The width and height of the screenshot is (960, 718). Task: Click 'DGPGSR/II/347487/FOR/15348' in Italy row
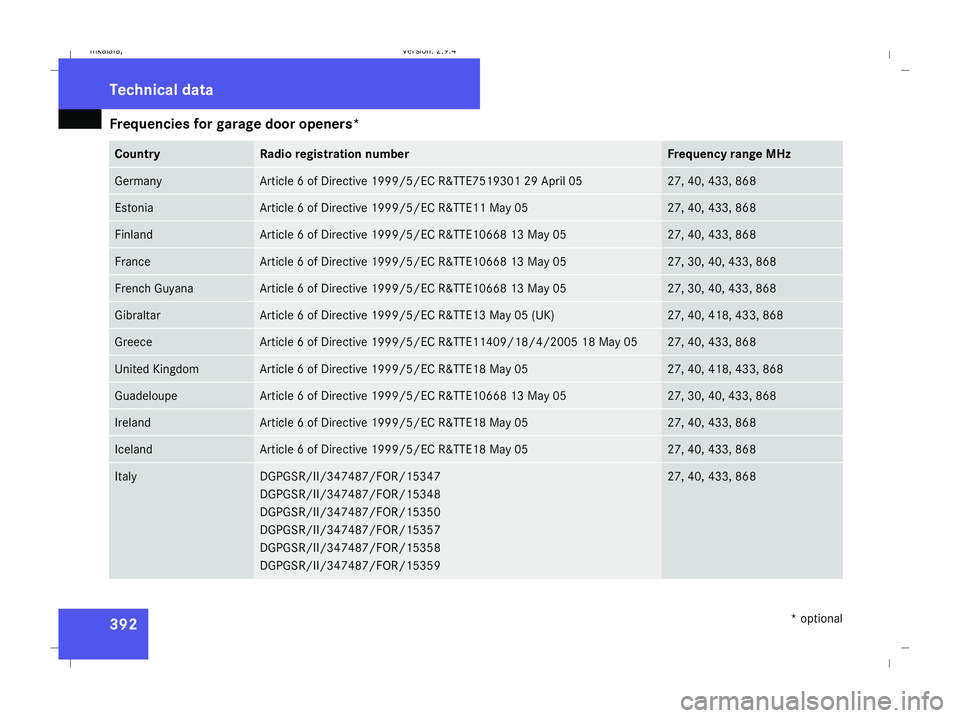tap(350, 495)
